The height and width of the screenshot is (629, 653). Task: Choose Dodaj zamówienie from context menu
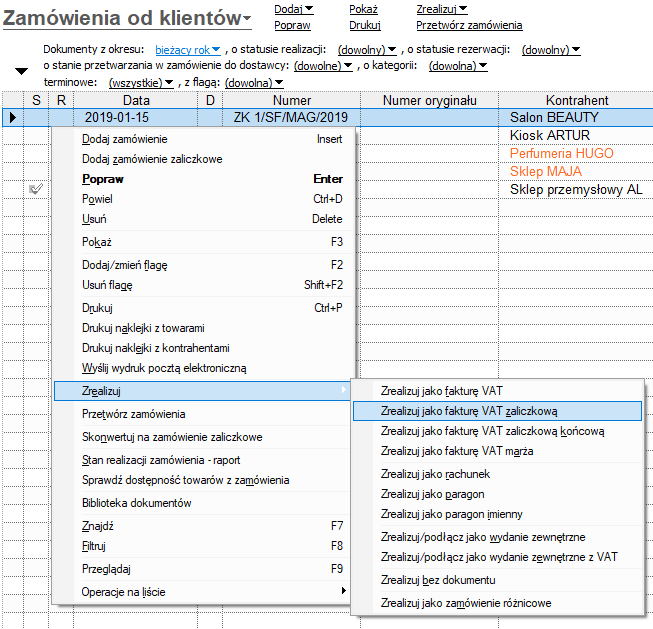tap(204, 139)
